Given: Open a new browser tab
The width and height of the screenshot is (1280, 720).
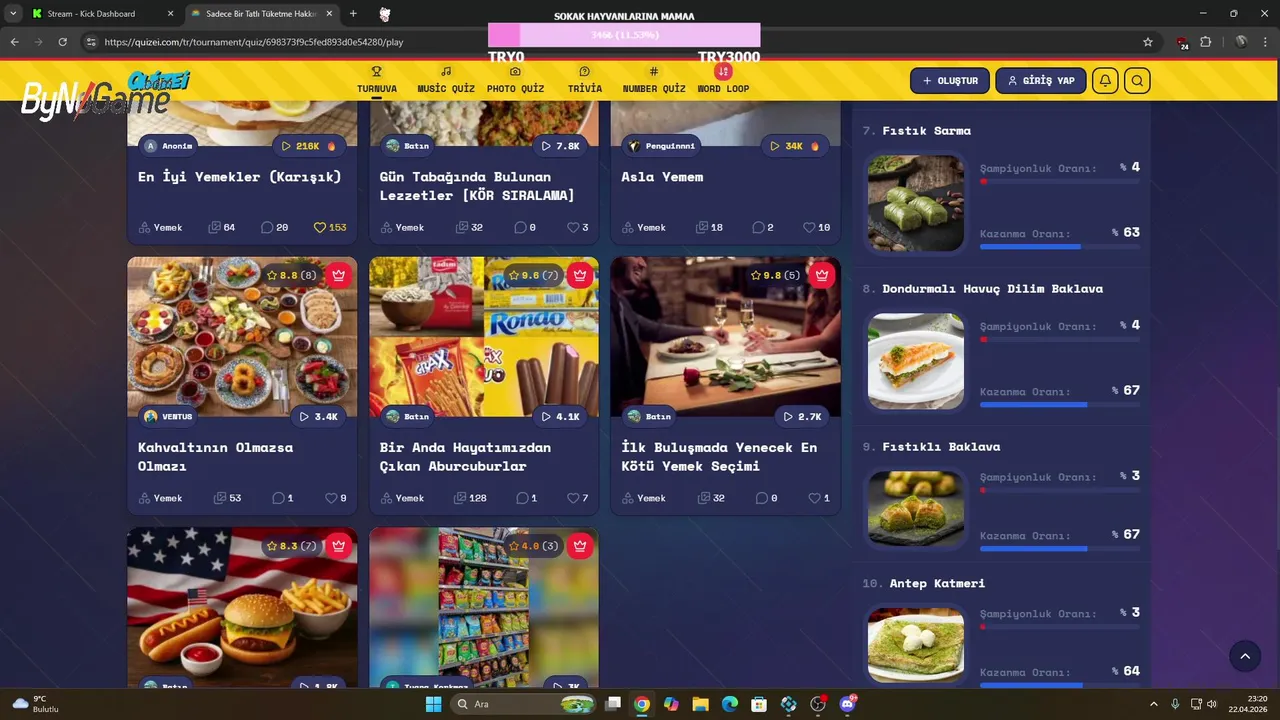Looking at the screenshot, I should pyautogui.click(x=353, y=14).
